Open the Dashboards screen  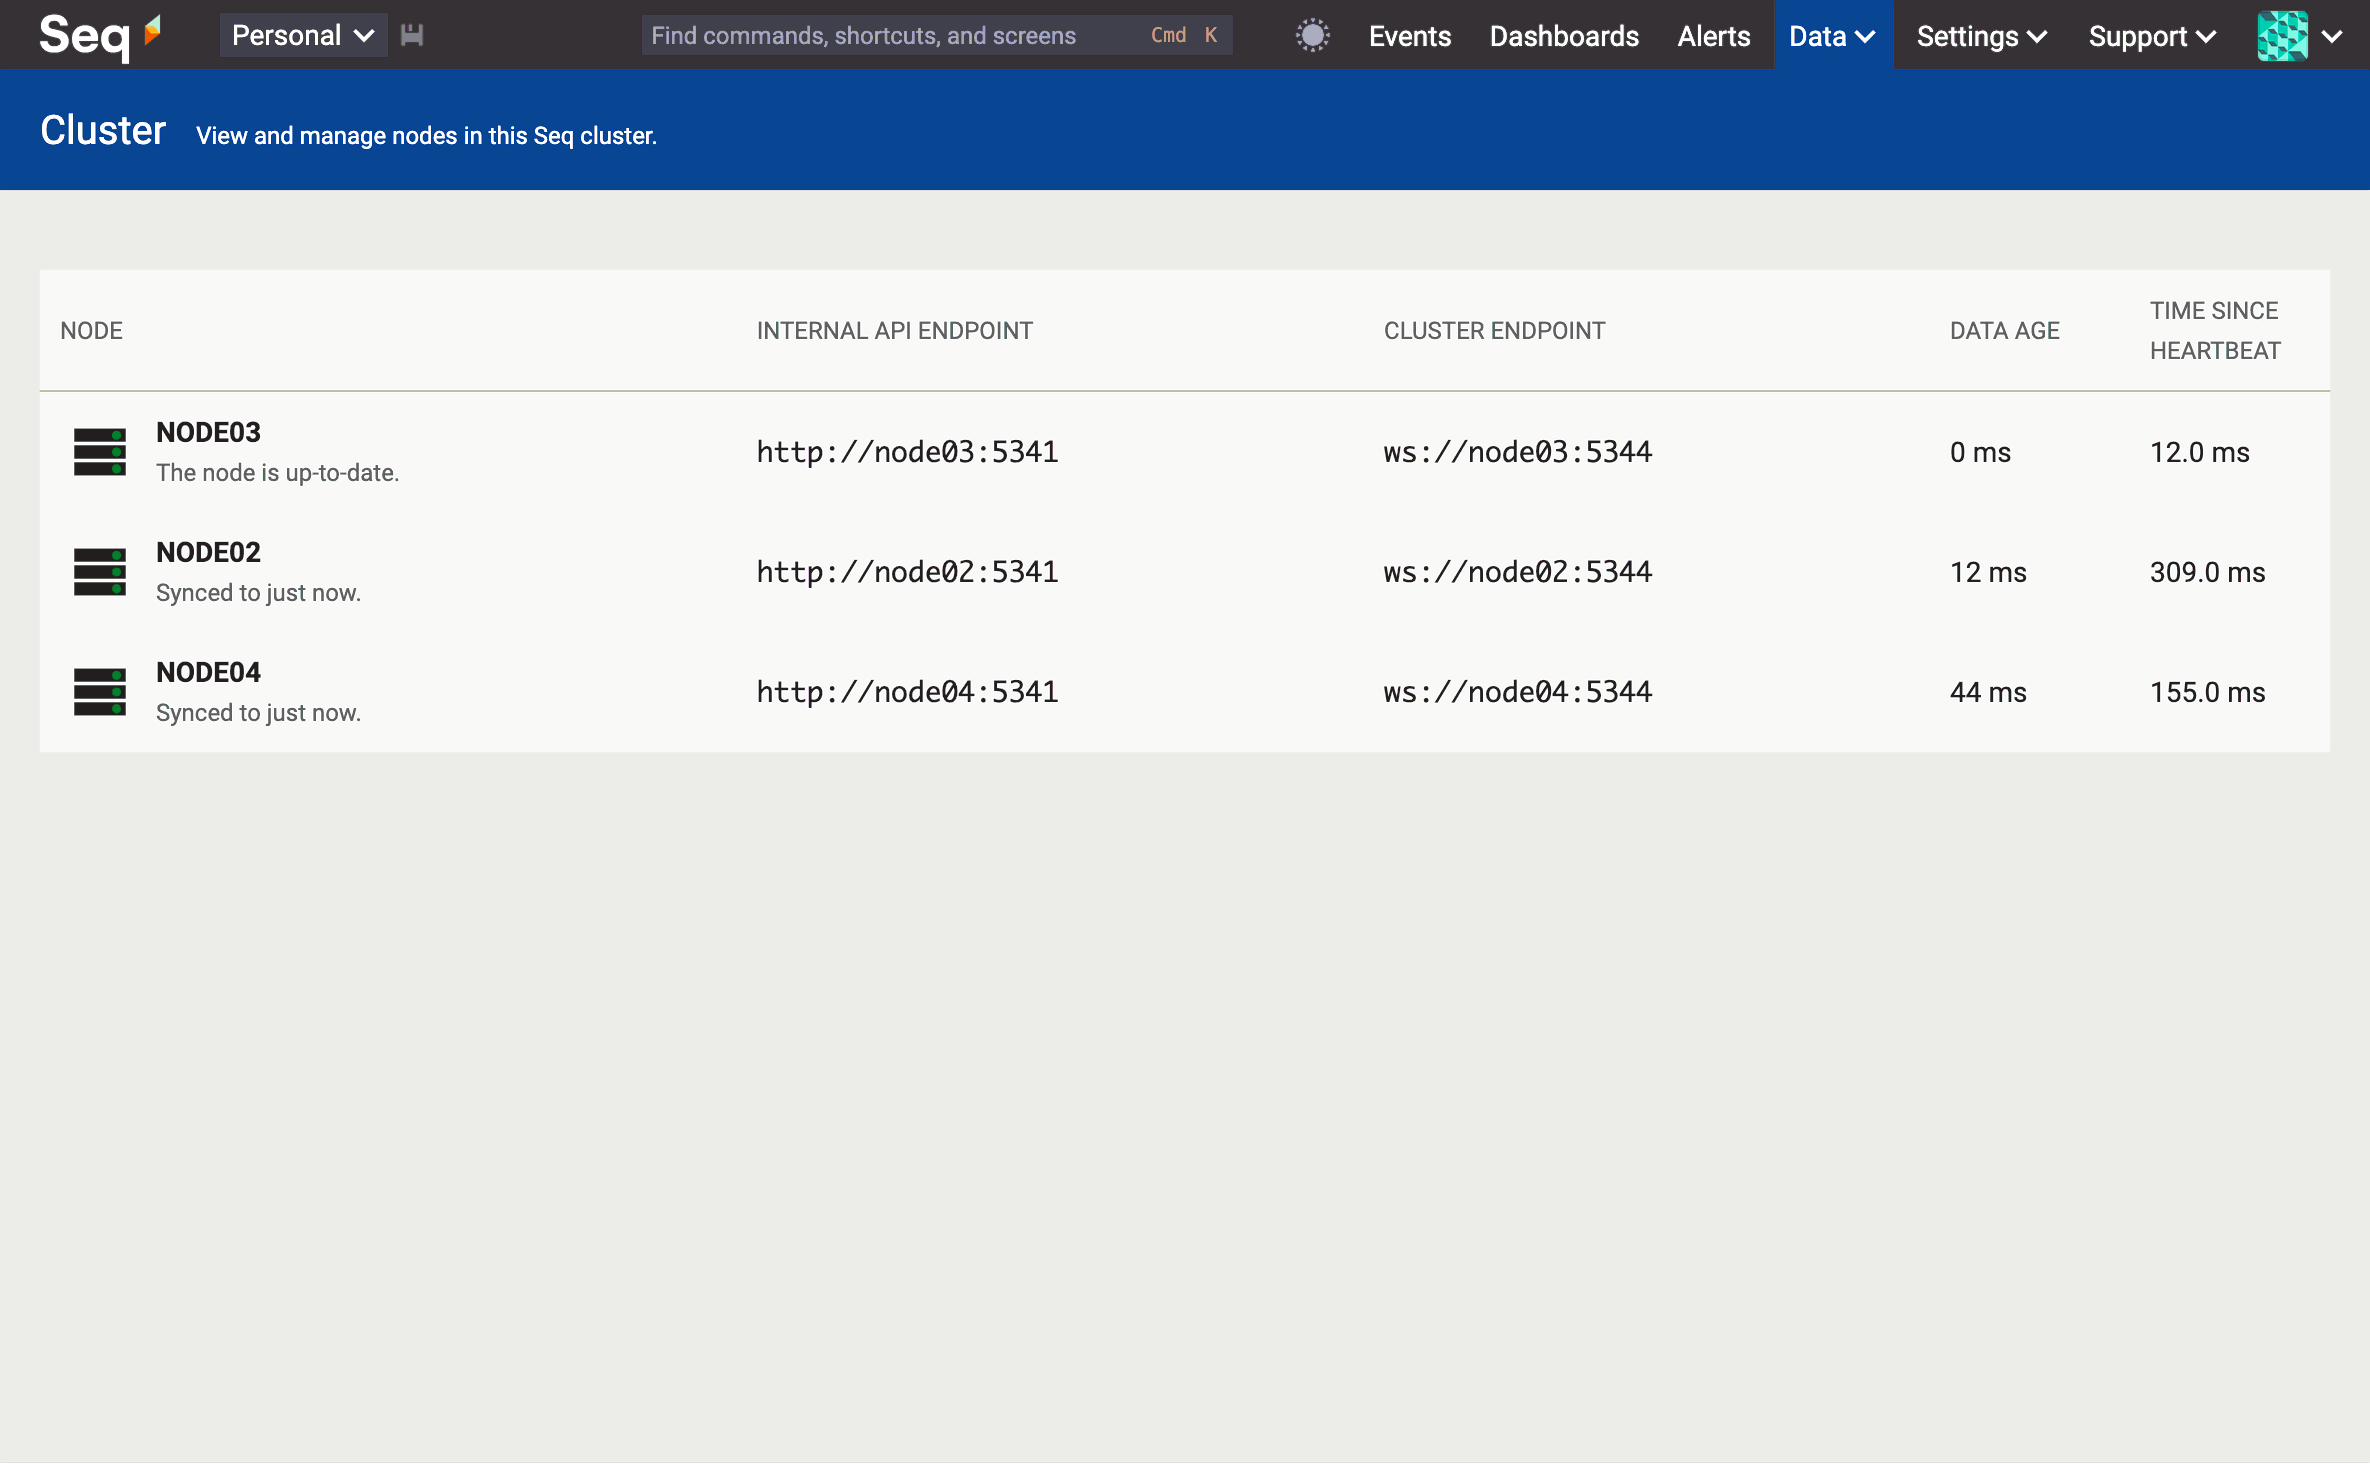[1564, 36]
